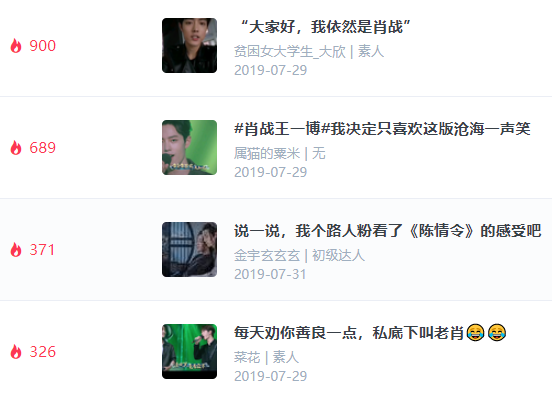Visit author 菜花 profile
Viewport: 552px width, 402px height.
[247, 358]
